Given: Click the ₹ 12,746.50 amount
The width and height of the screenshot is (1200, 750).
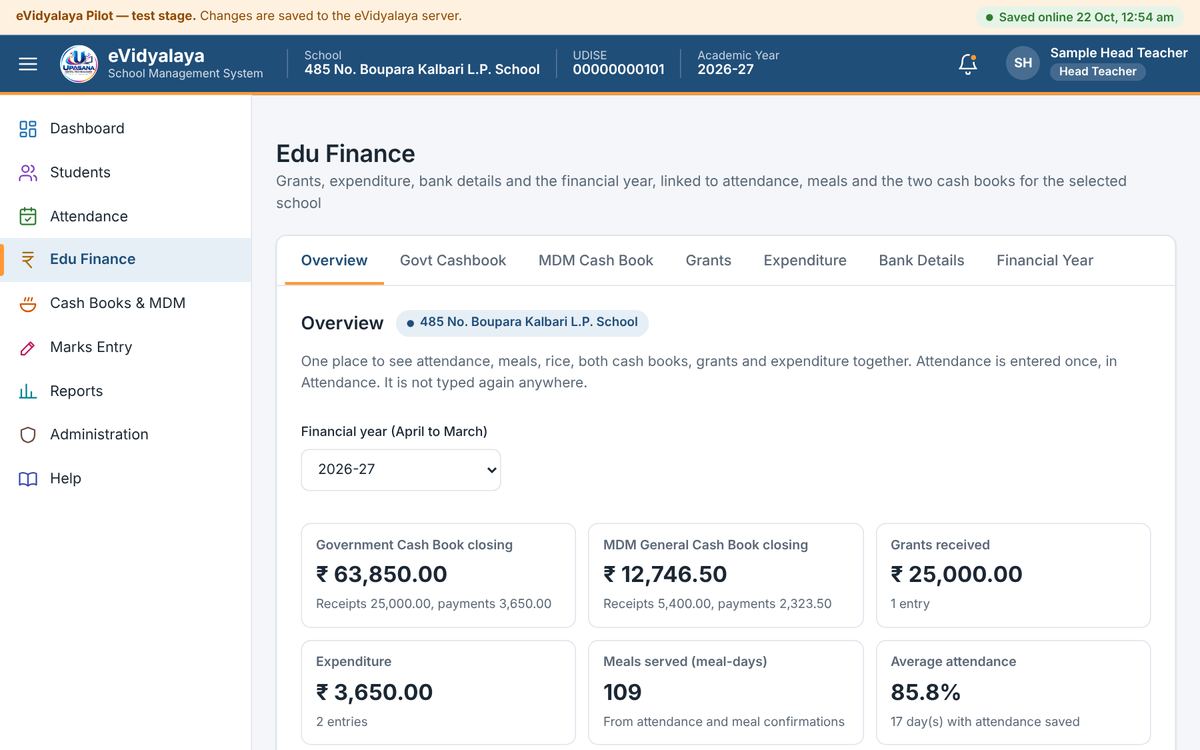Looking at the screenshot, I should click(x=665, y=574).
